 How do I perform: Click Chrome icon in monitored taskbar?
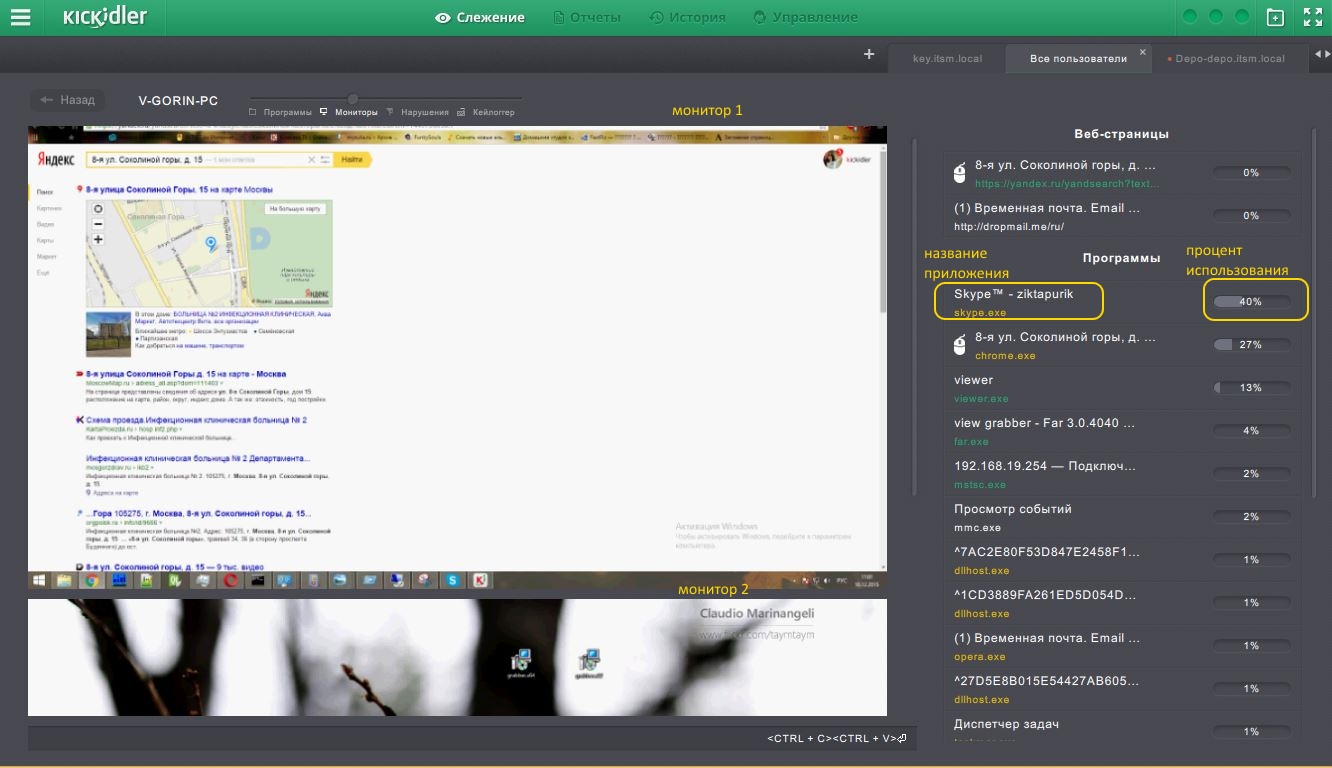(x=91, y=580)
